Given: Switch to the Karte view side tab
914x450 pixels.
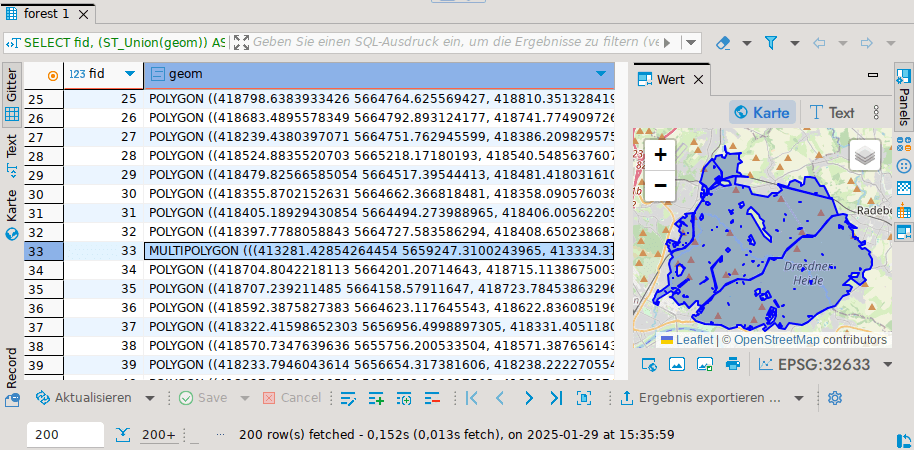Looking at the screenshot, I should click(12, 215).
